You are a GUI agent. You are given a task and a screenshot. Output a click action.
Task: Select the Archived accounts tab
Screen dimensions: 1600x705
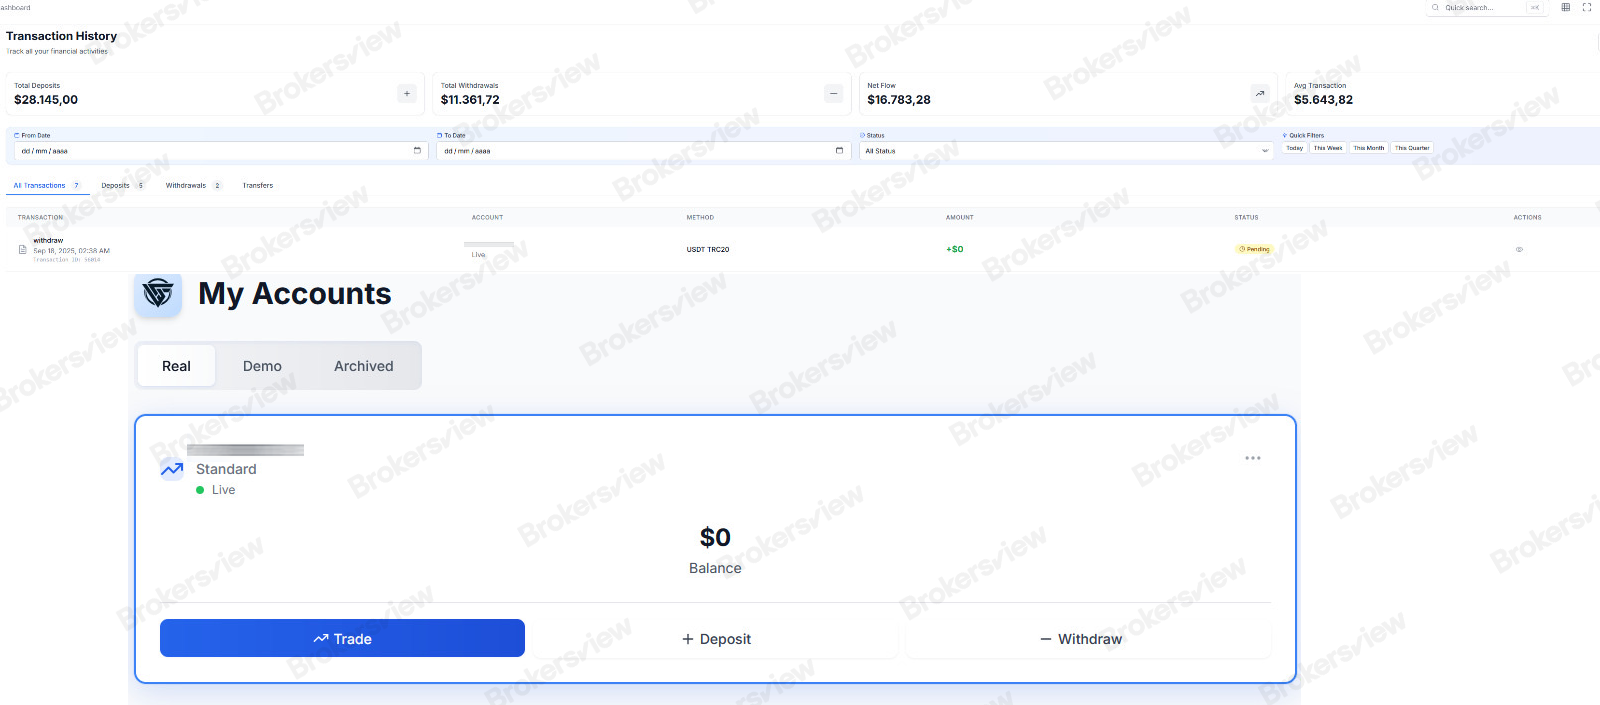pos(364,366)
